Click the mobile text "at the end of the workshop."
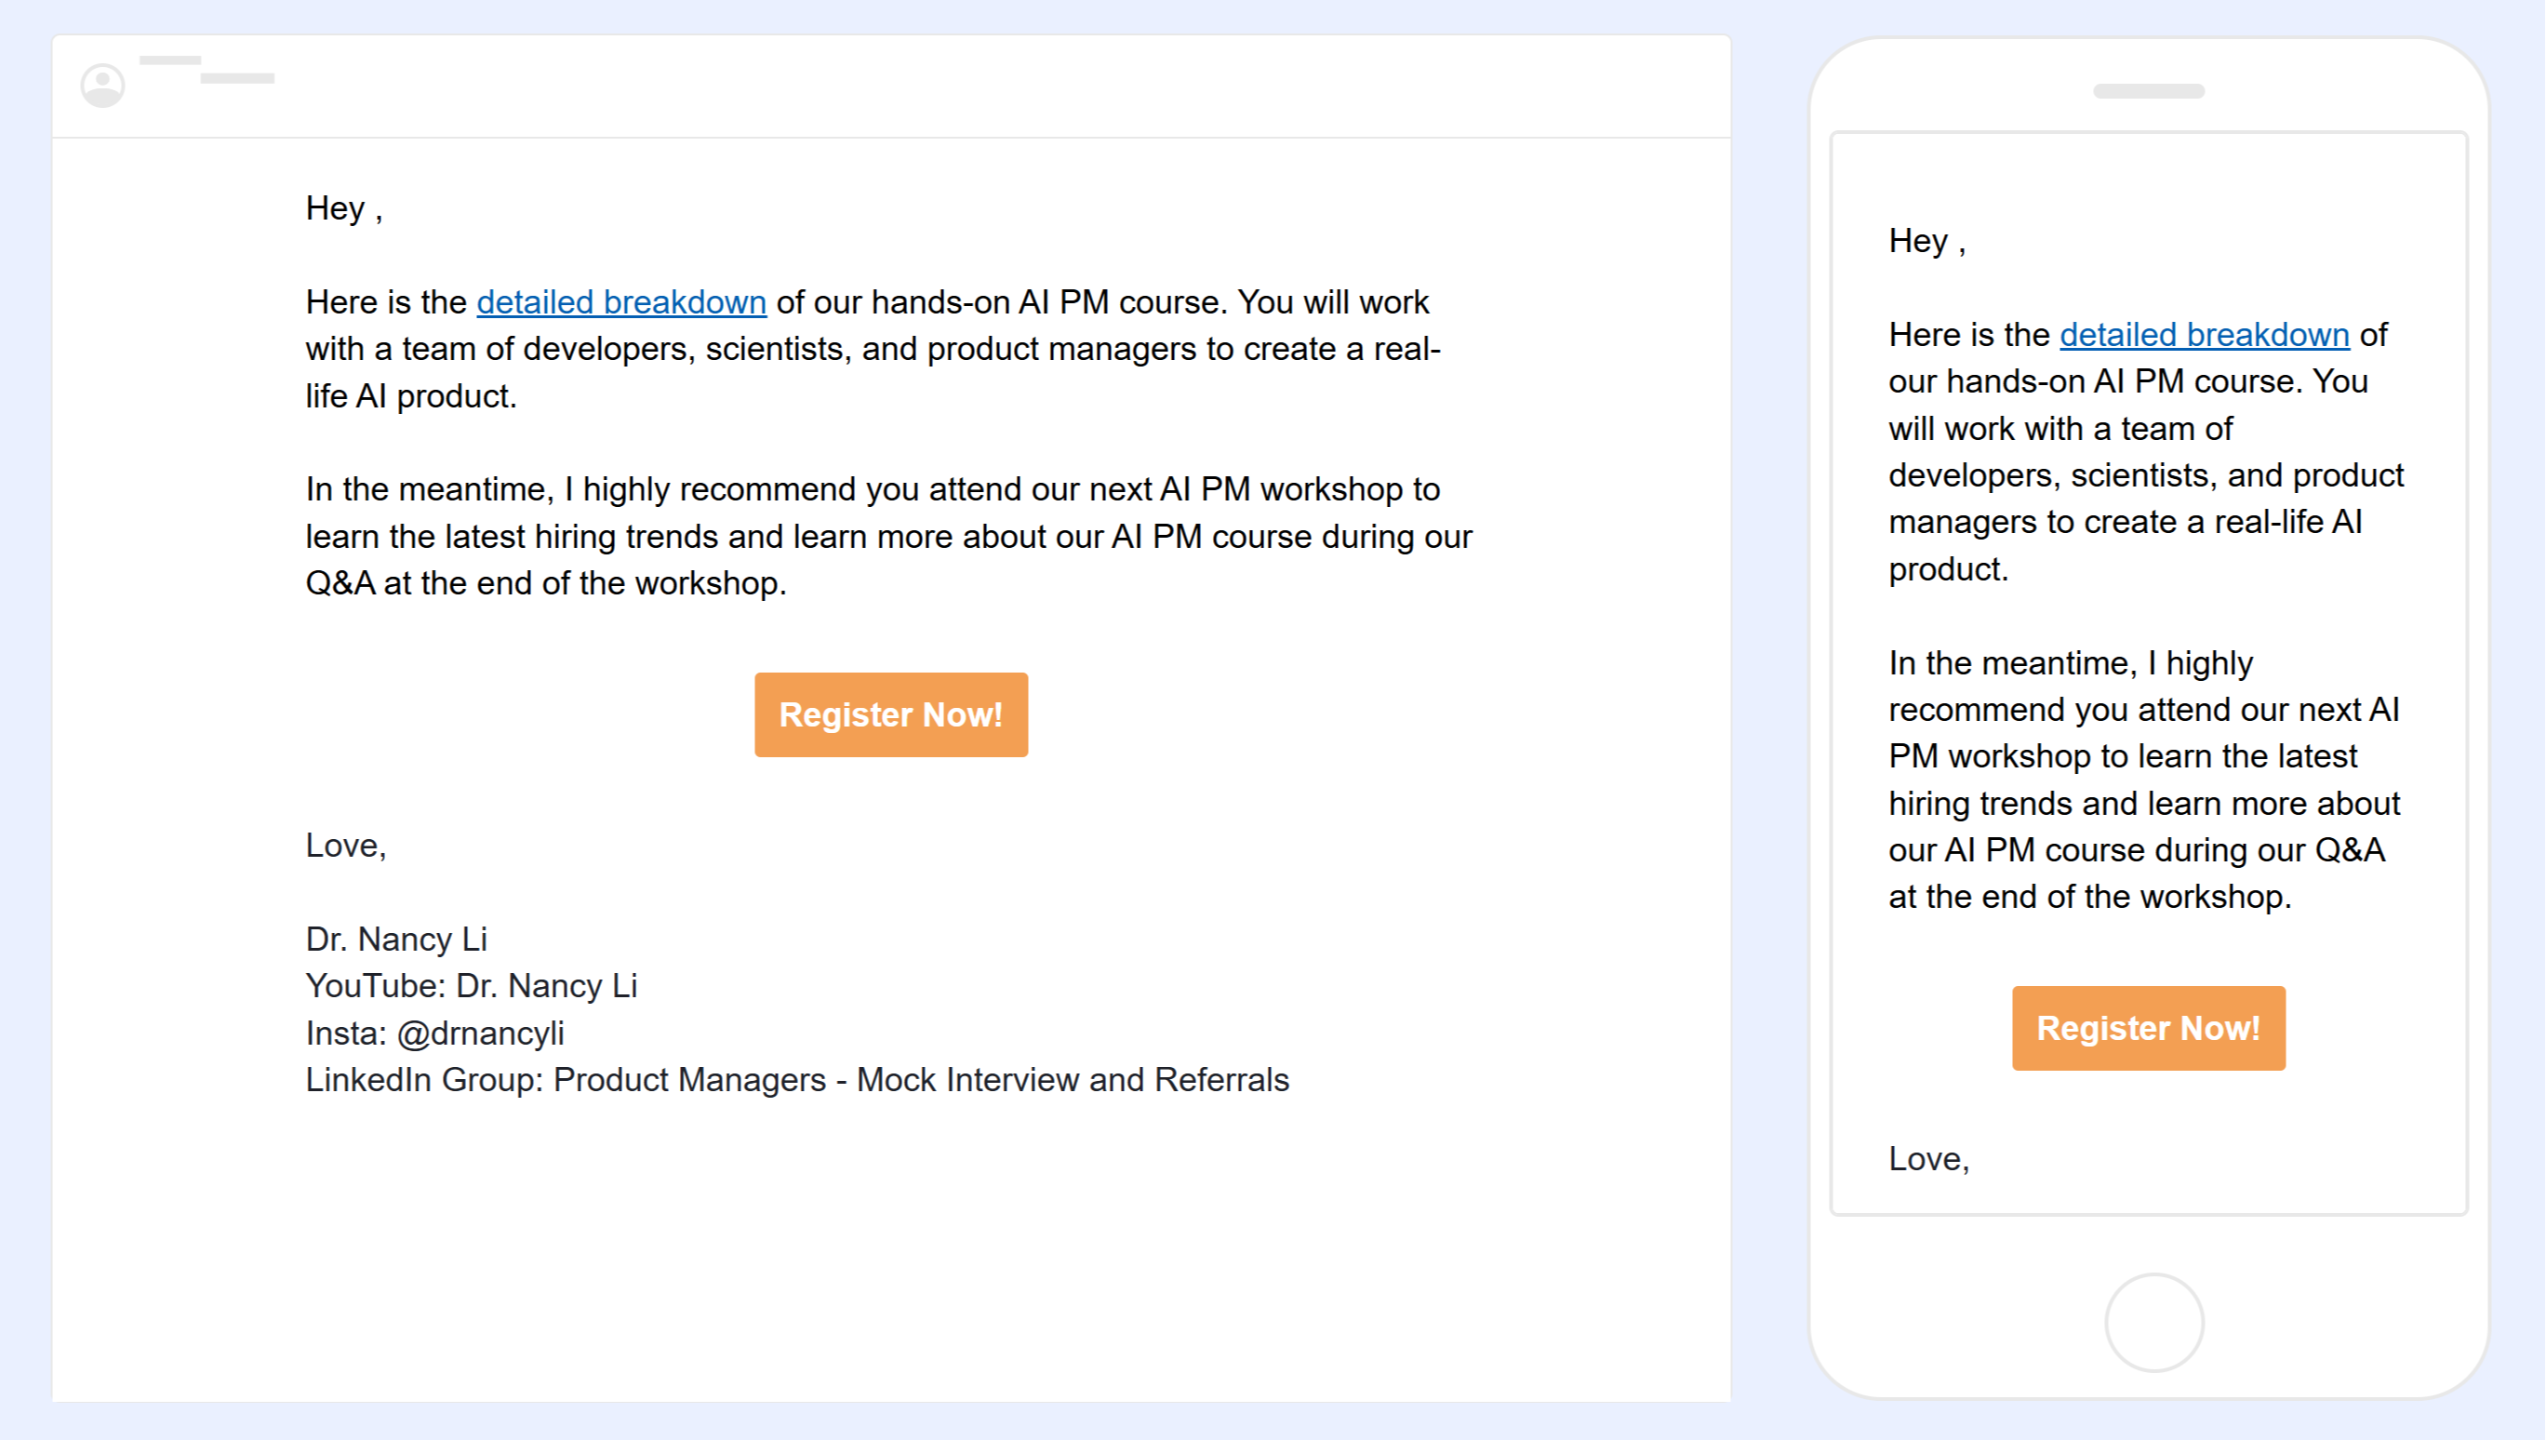 tap(2090, 897)
